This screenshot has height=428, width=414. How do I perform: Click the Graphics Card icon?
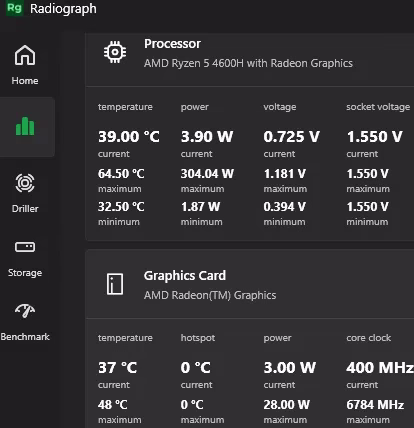[115, 284]
